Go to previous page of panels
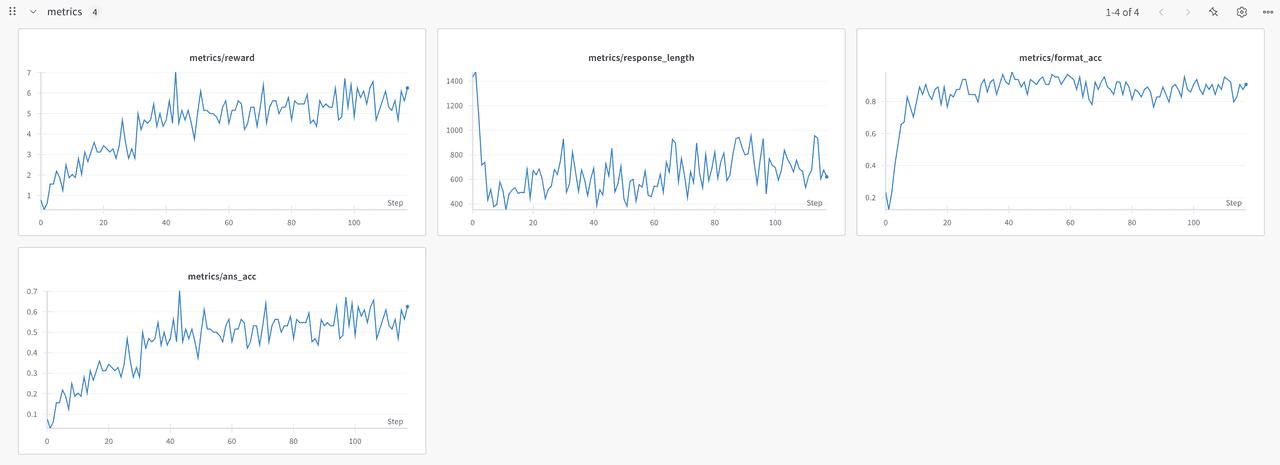The width and height of the screenshot is (1280, 465). coord(1161,12)
